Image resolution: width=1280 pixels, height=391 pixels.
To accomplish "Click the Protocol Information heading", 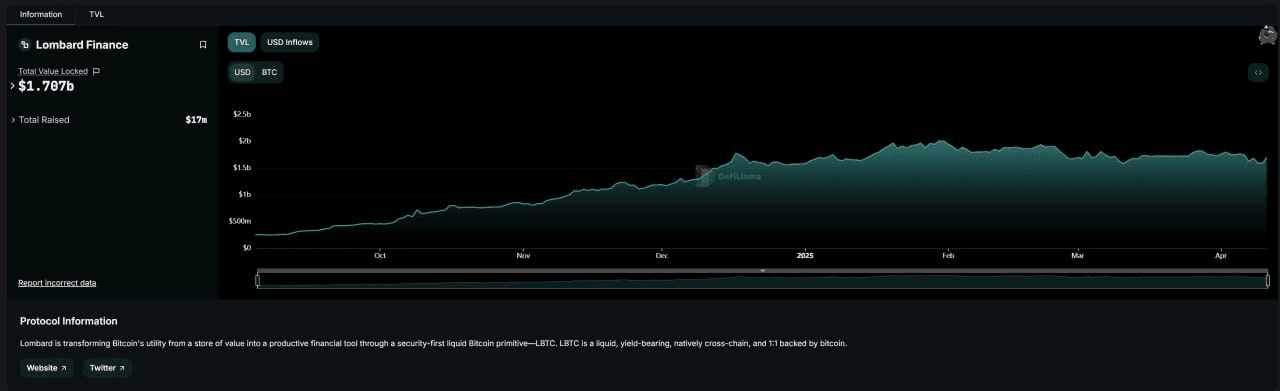I will tap(69, 321).
